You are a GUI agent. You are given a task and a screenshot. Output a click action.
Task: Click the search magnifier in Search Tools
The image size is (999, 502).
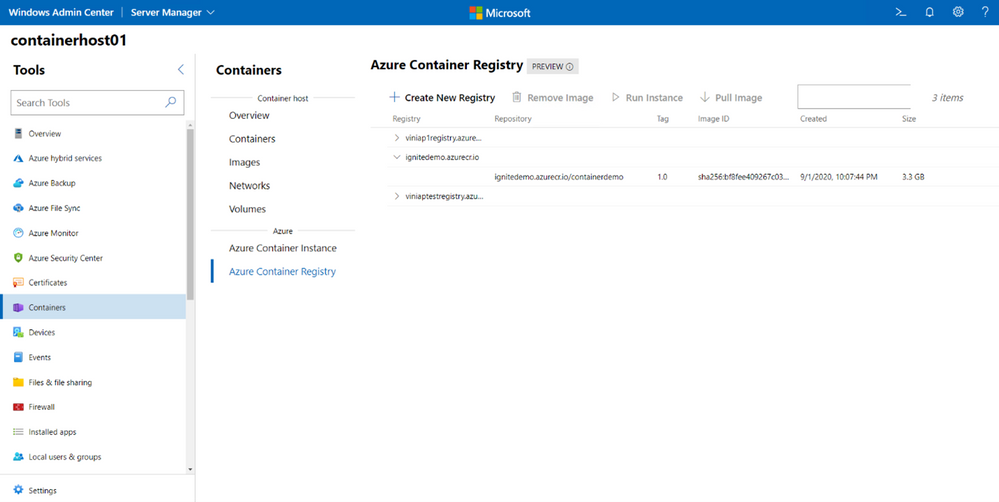(x=171, y=102)
